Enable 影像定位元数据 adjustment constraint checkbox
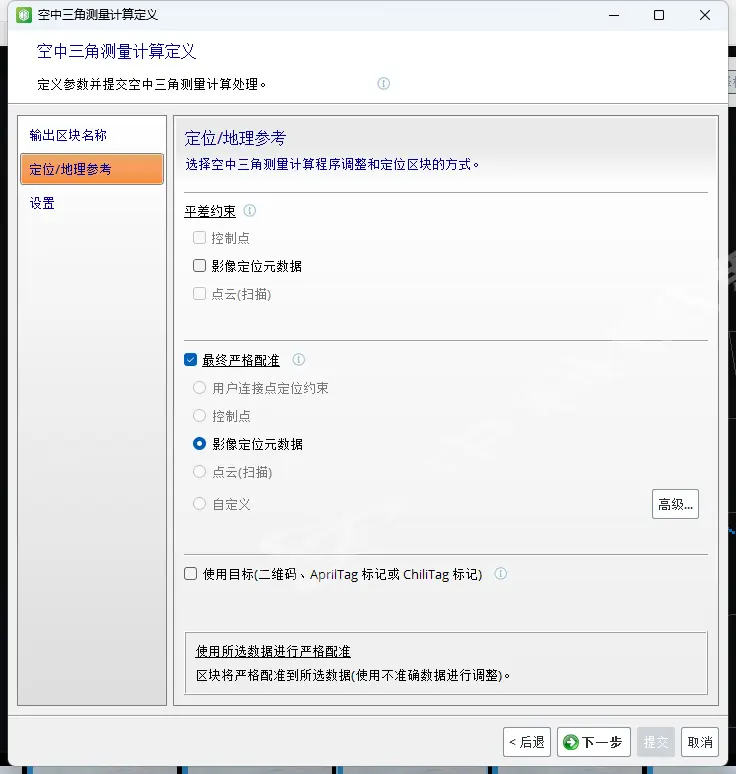Viewport: 736px width, 774px height. click(x=199, y=266)
